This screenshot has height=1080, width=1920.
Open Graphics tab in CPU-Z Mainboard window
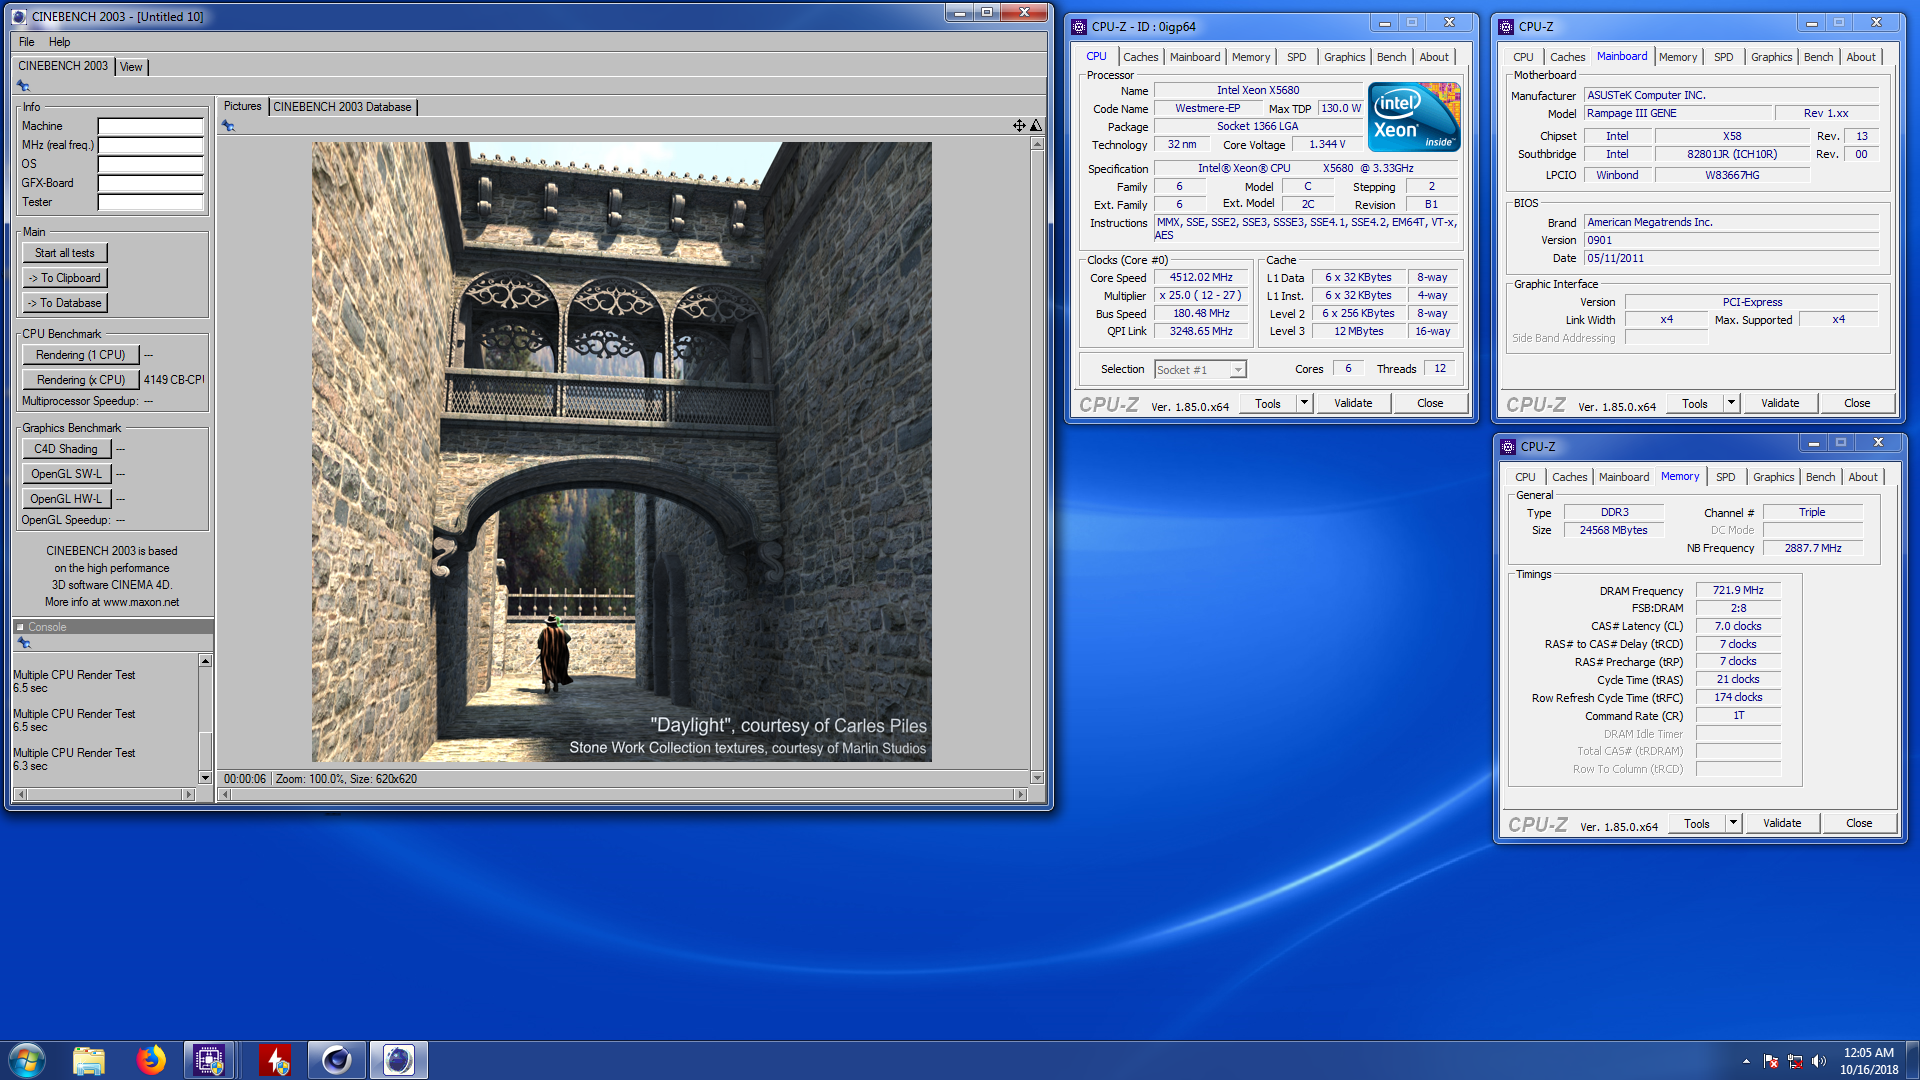coord(1771,57)
